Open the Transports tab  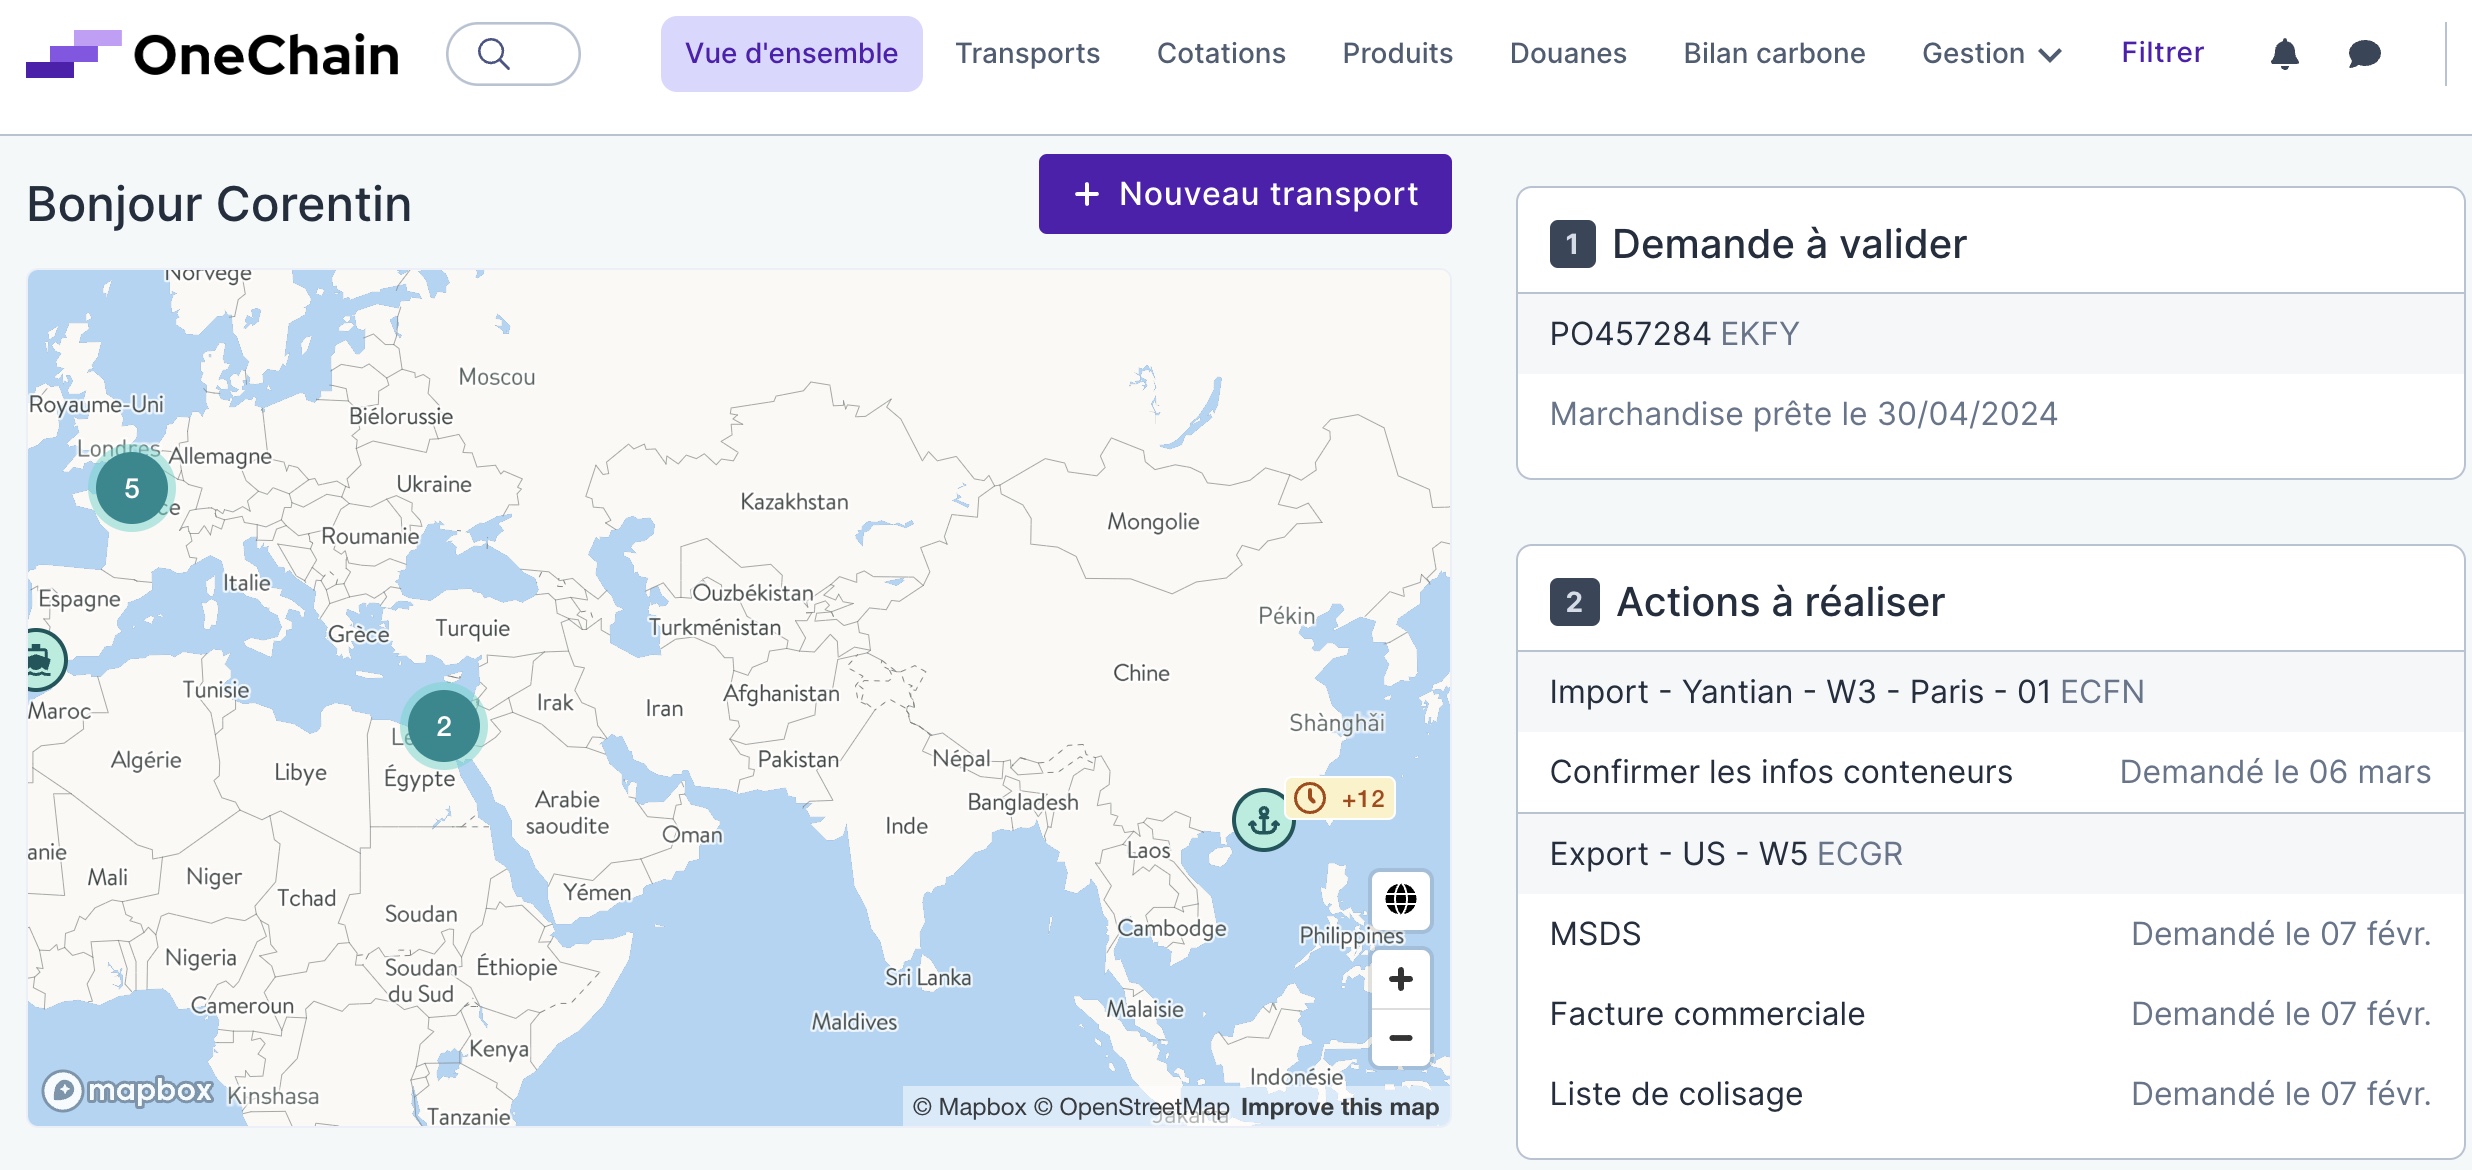pyautogui.click(x=1027, y=54)
